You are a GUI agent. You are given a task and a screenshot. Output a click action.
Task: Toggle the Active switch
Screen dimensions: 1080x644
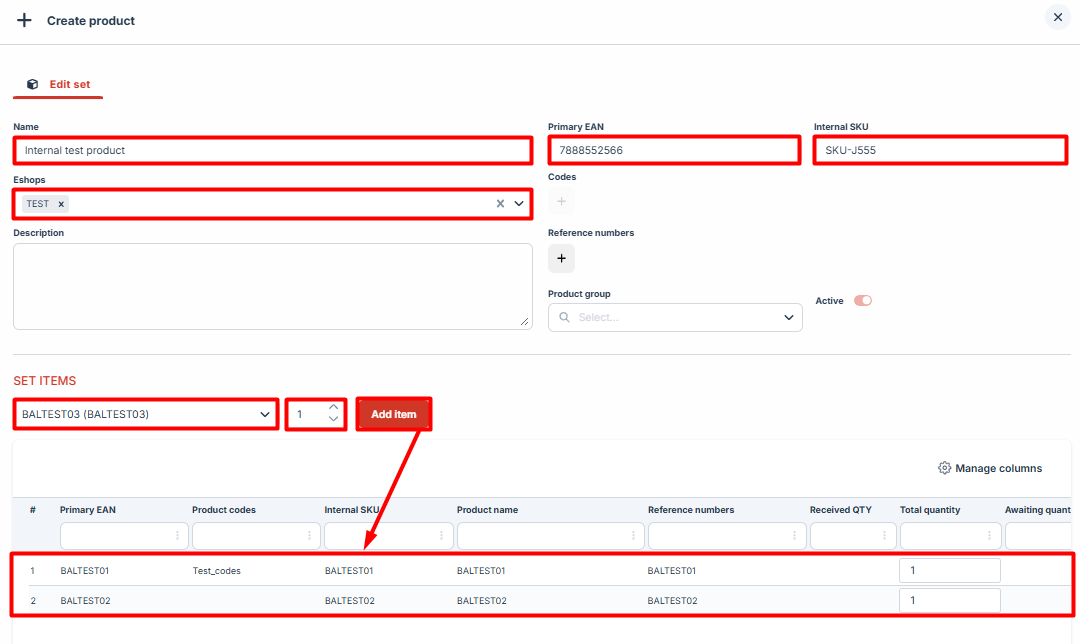[863, 301]
